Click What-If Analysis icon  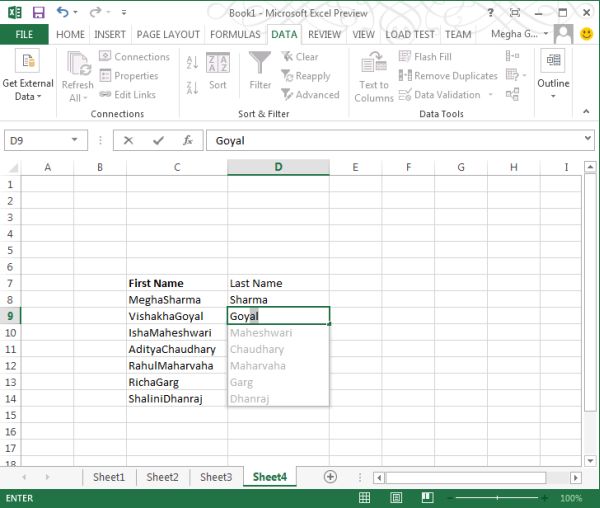coord(512,75)
